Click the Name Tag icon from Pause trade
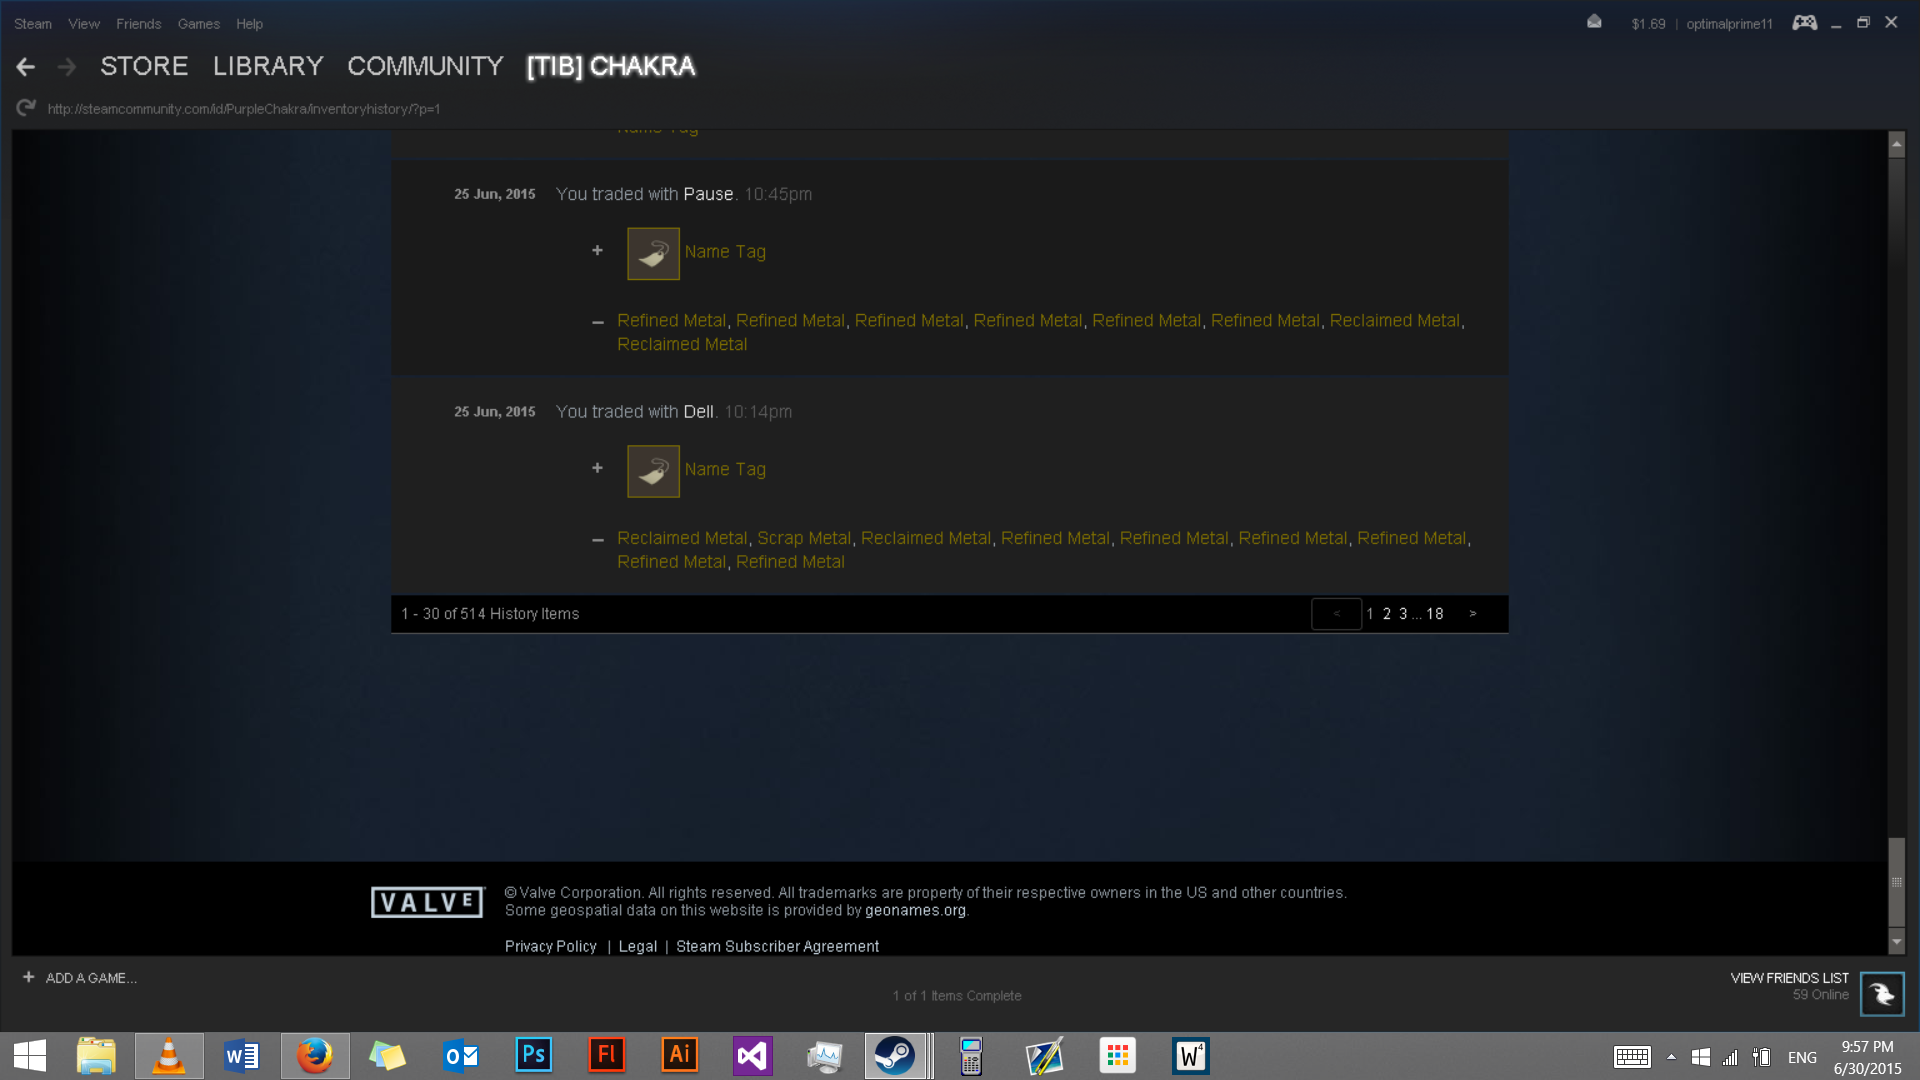 click(653, 253)
